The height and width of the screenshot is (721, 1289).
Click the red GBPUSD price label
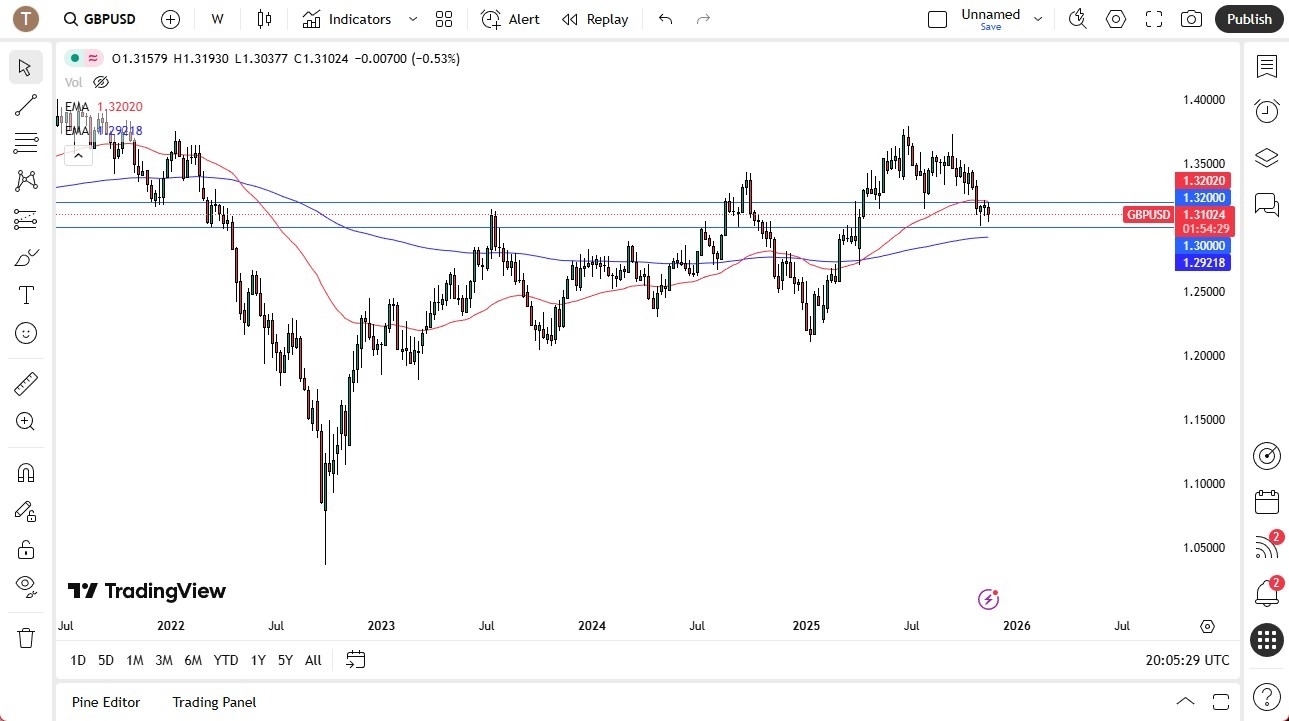(x=1148, y=214)
